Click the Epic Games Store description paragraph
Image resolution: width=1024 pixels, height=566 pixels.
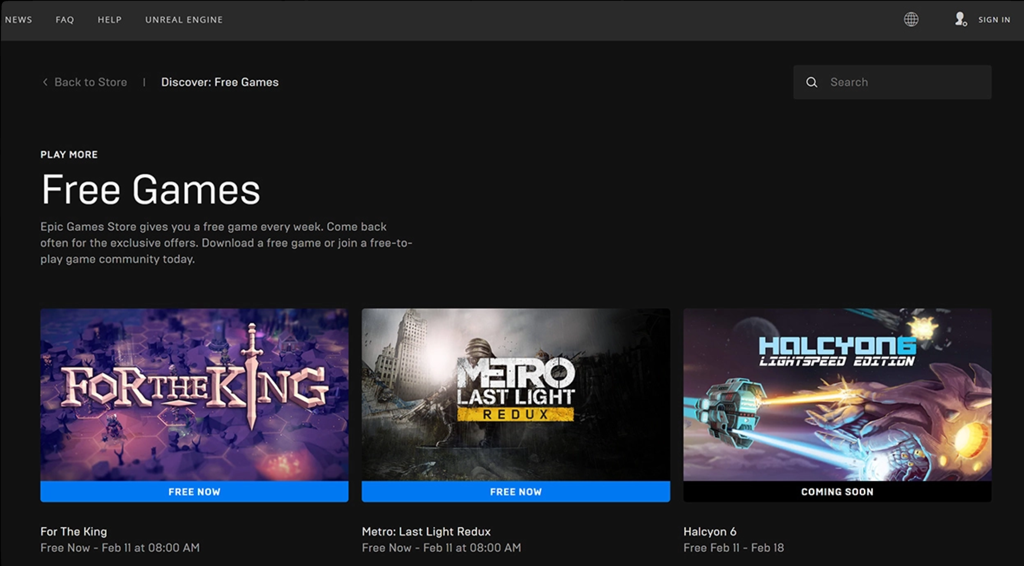click(x=226, y=243)
